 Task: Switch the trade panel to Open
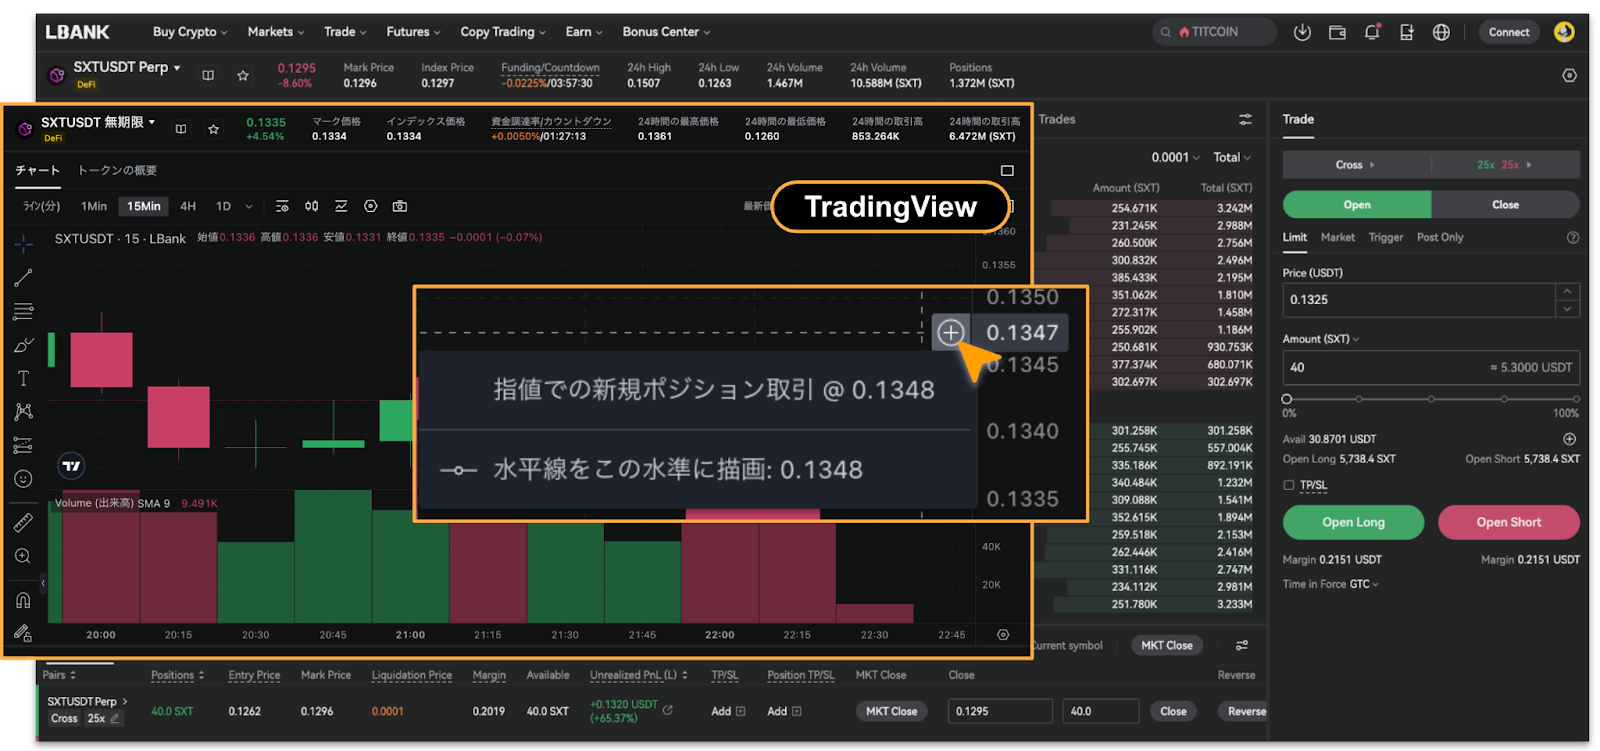[x=1357, y=205]
